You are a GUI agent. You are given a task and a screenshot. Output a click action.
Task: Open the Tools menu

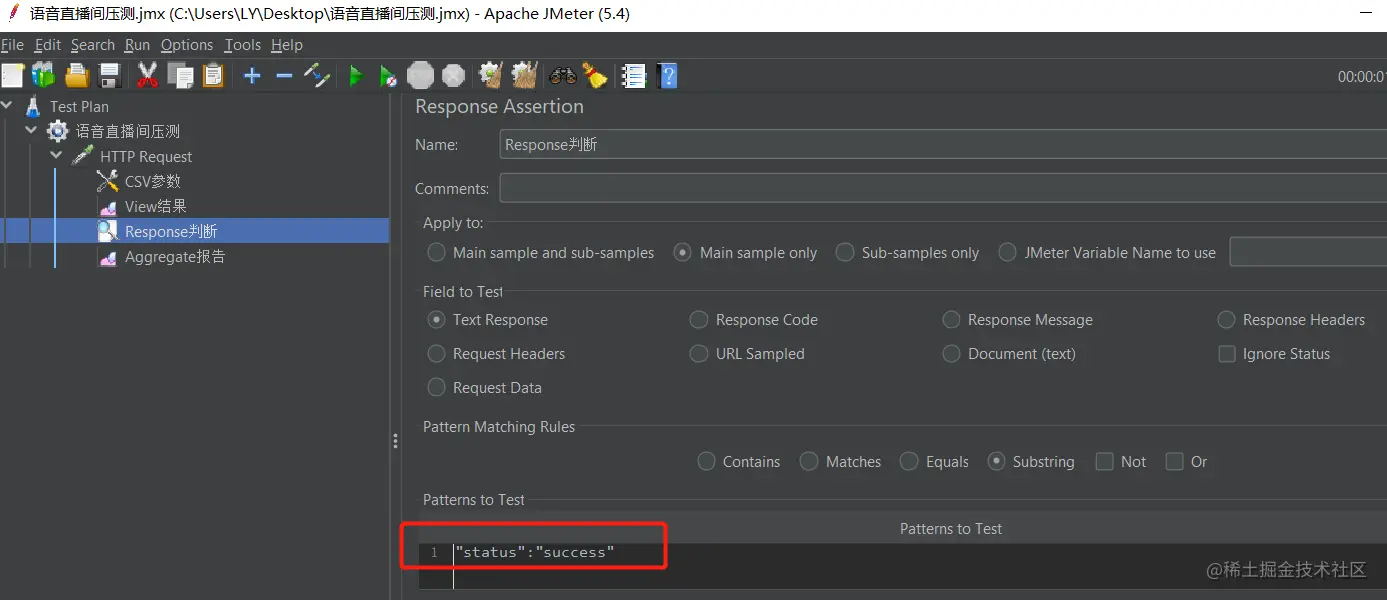[x=242, y=45]
